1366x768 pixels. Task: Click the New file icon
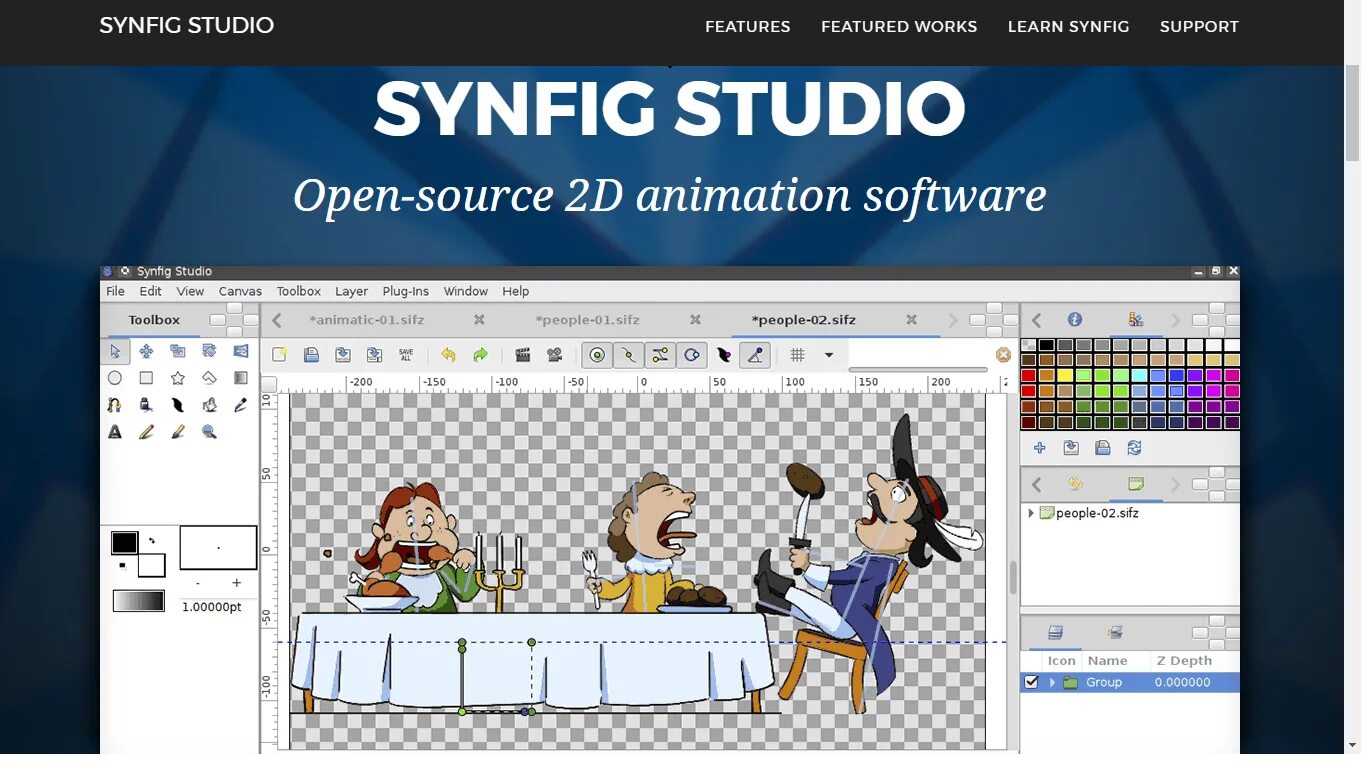[280, 355]
